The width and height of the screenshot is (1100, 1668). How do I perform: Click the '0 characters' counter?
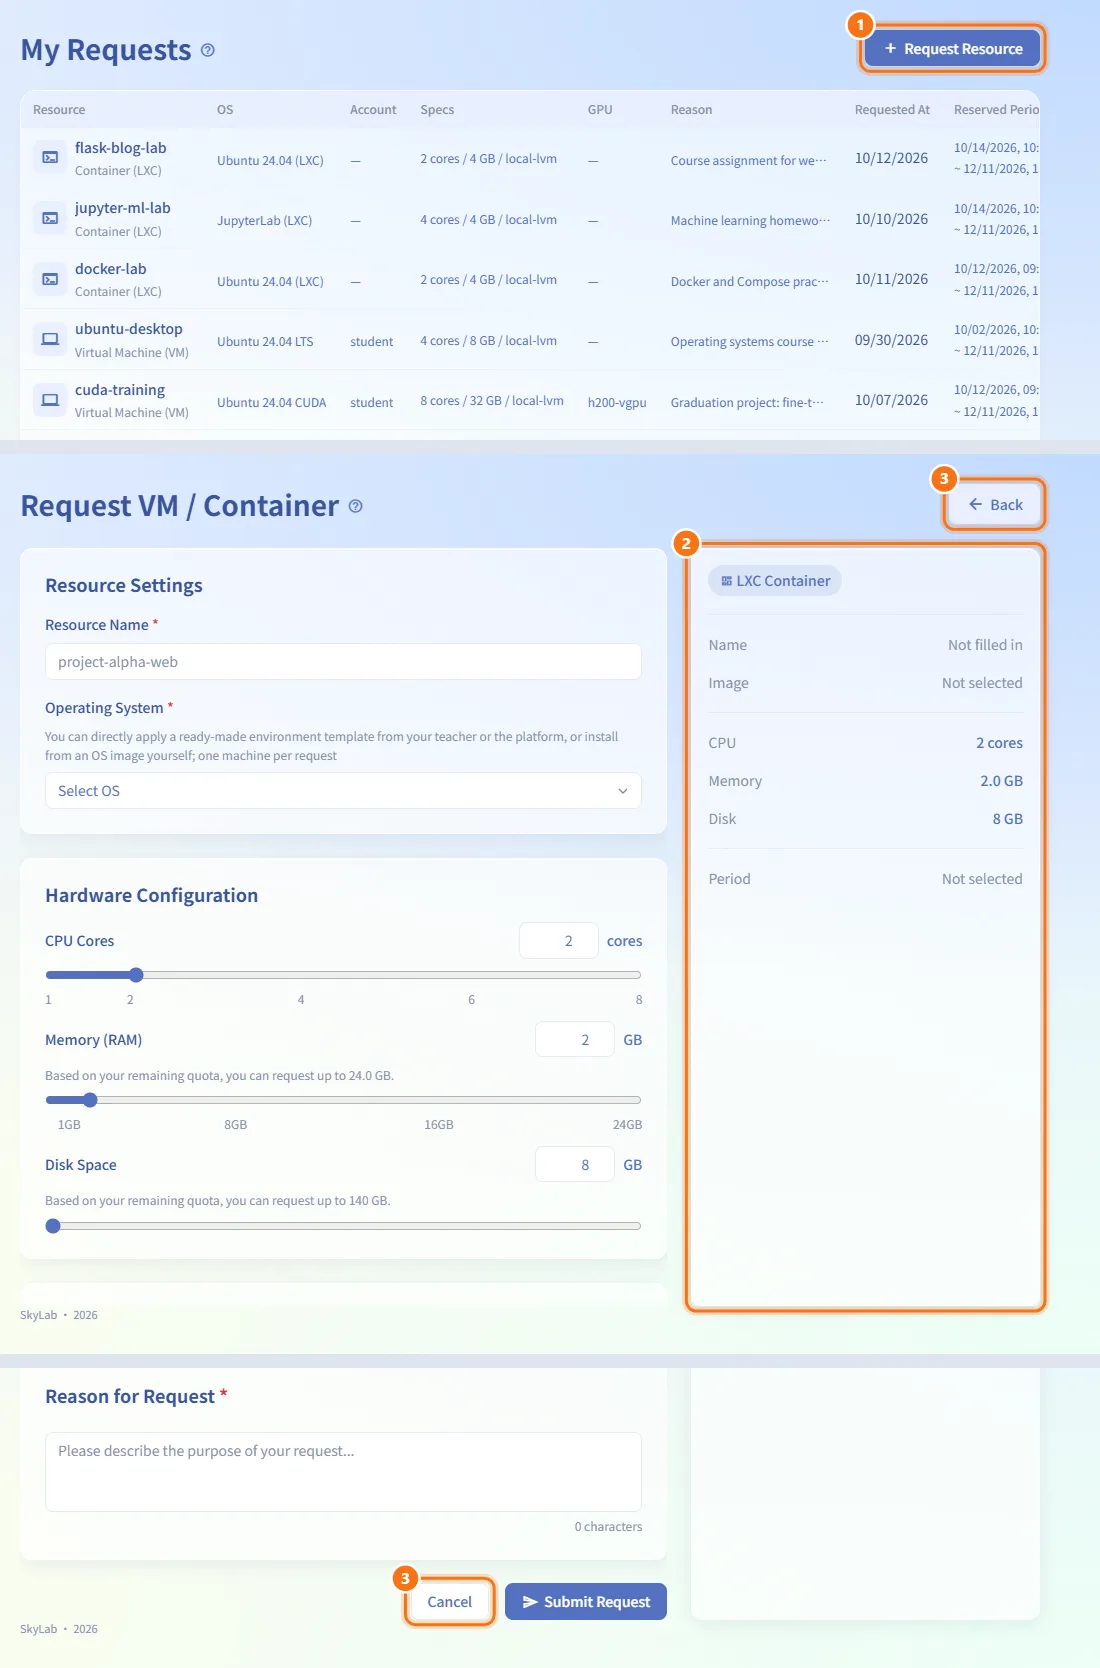(x=608, y=1527)
